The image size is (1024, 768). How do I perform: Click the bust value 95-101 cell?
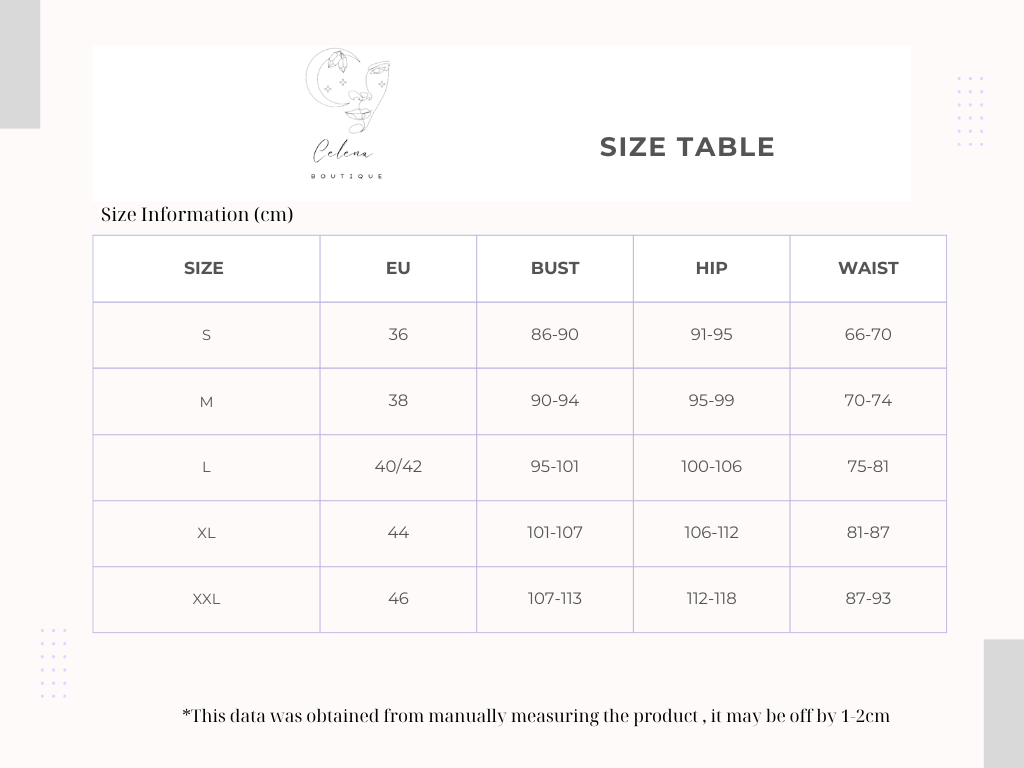coord(554,467)
